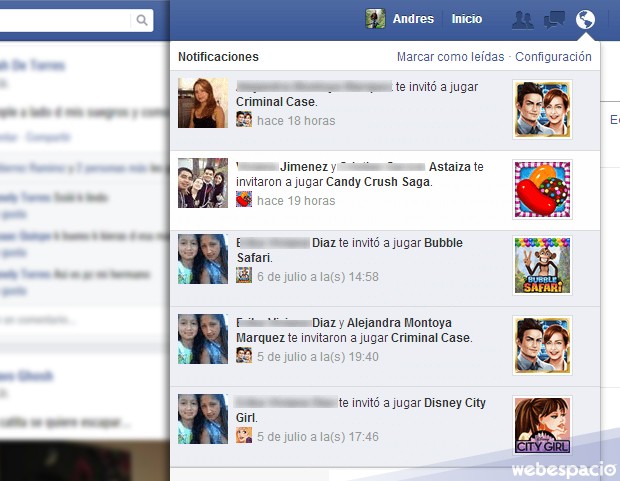This screenshot has width=620, height=481.
Task: Go to Inicio in top bar
Action: (466, 19)
